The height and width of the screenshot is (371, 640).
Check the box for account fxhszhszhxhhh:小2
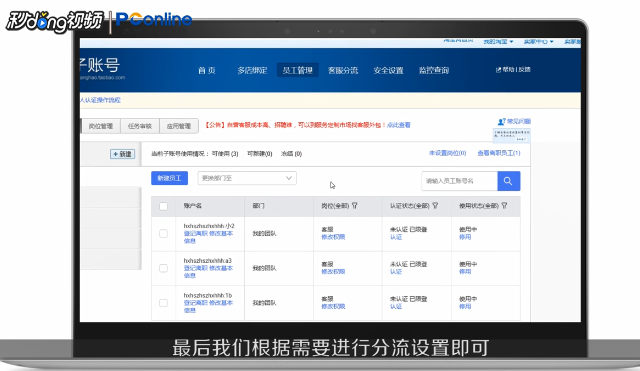point(163,233)
